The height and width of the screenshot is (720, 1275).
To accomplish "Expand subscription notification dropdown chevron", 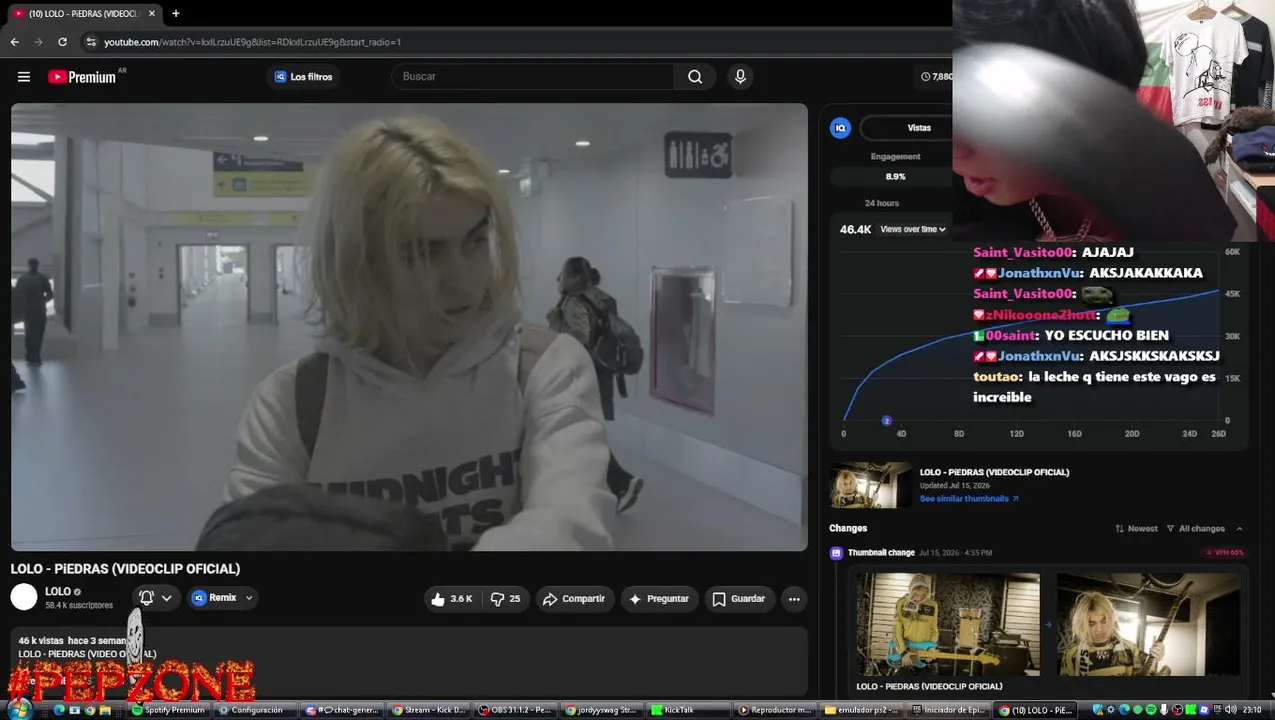I will point(167,598).
